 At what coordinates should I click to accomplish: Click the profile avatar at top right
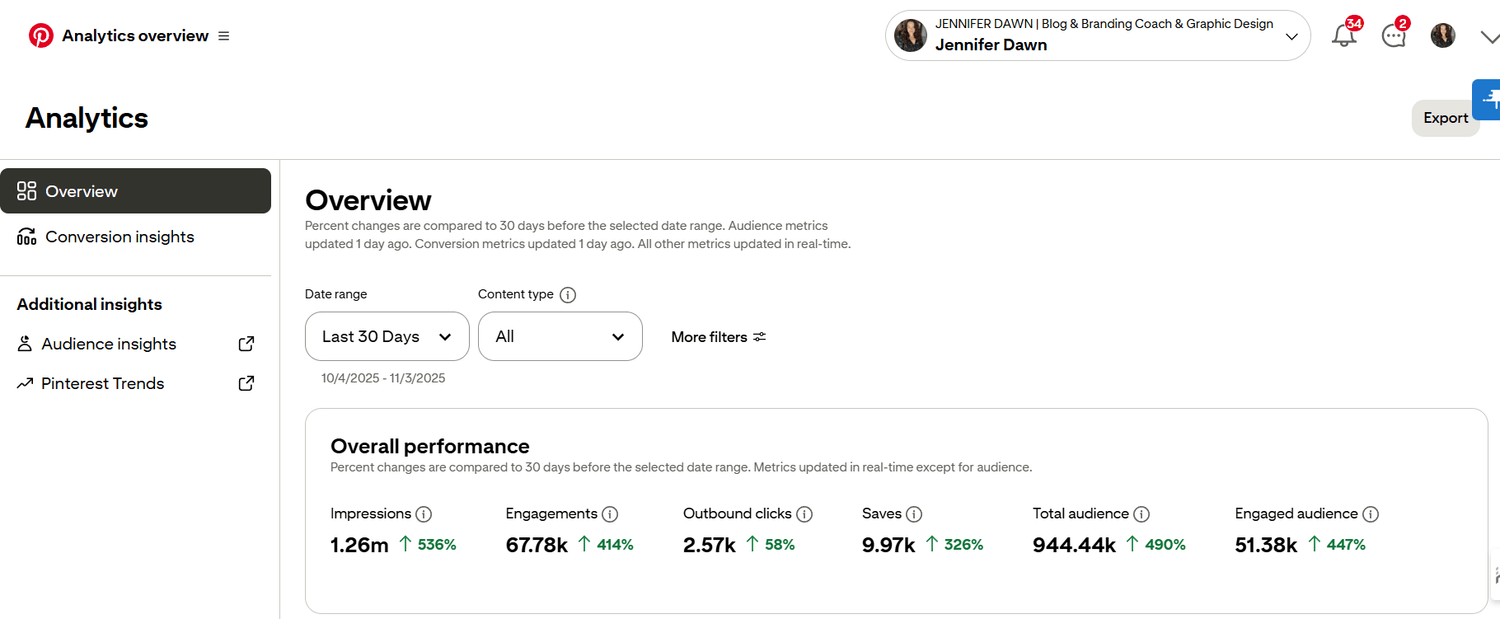pyautogui.click(x=1442, y=36)
